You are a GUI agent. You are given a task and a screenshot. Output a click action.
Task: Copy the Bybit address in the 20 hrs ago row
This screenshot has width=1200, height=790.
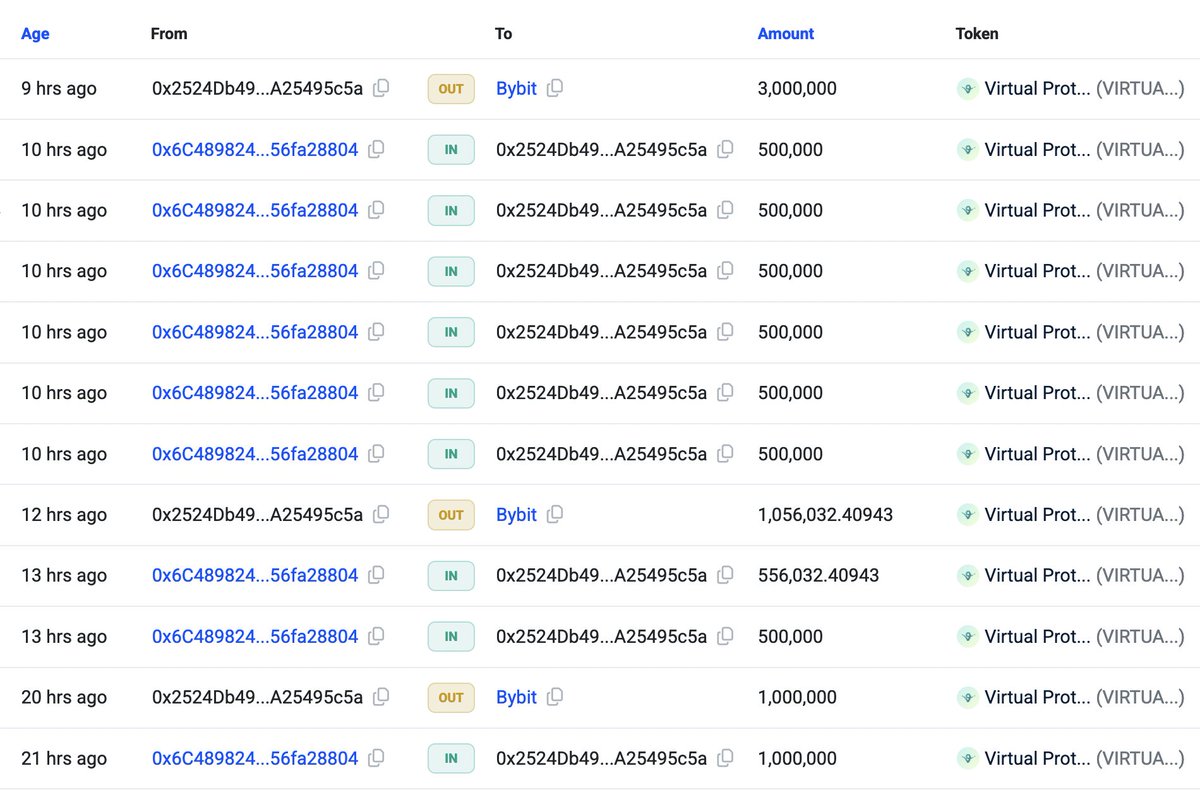(x=555, y=697)
